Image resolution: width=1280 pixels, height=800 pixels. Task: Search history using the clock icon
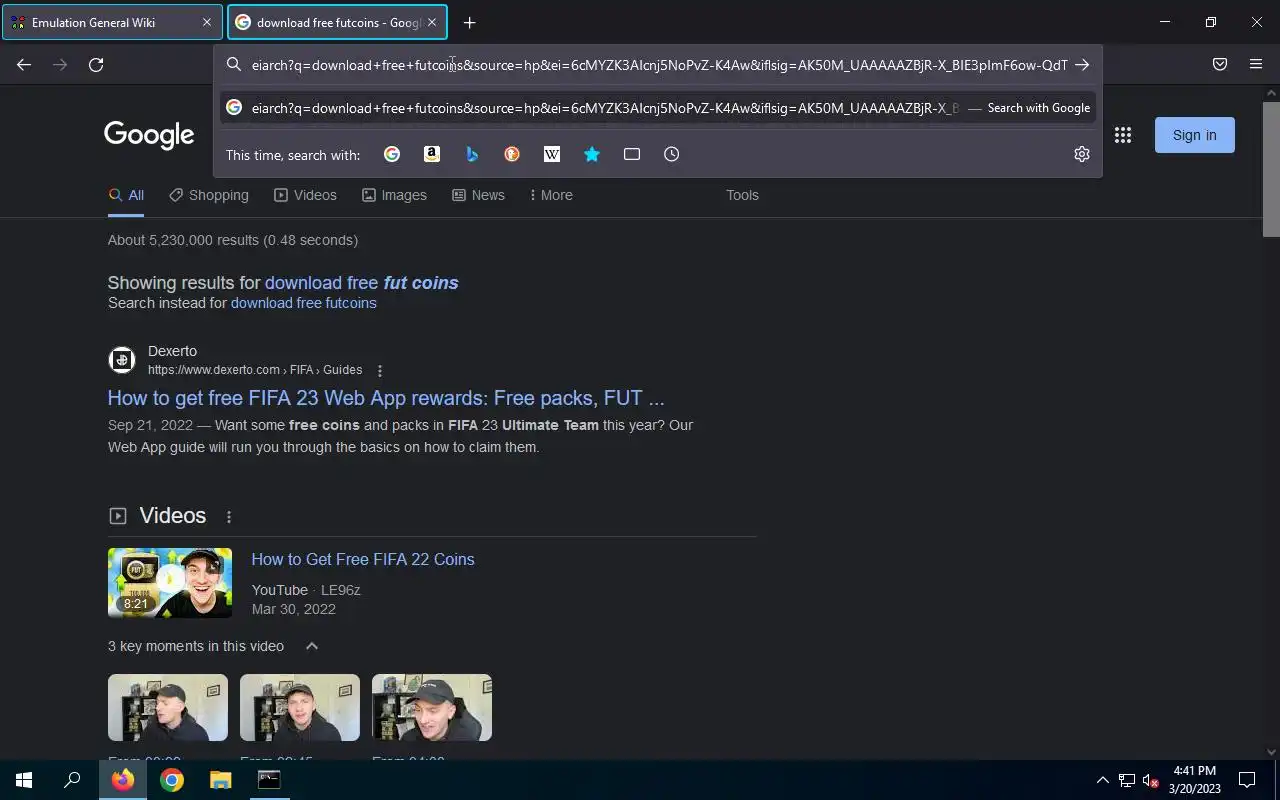[x=672, y=154]
